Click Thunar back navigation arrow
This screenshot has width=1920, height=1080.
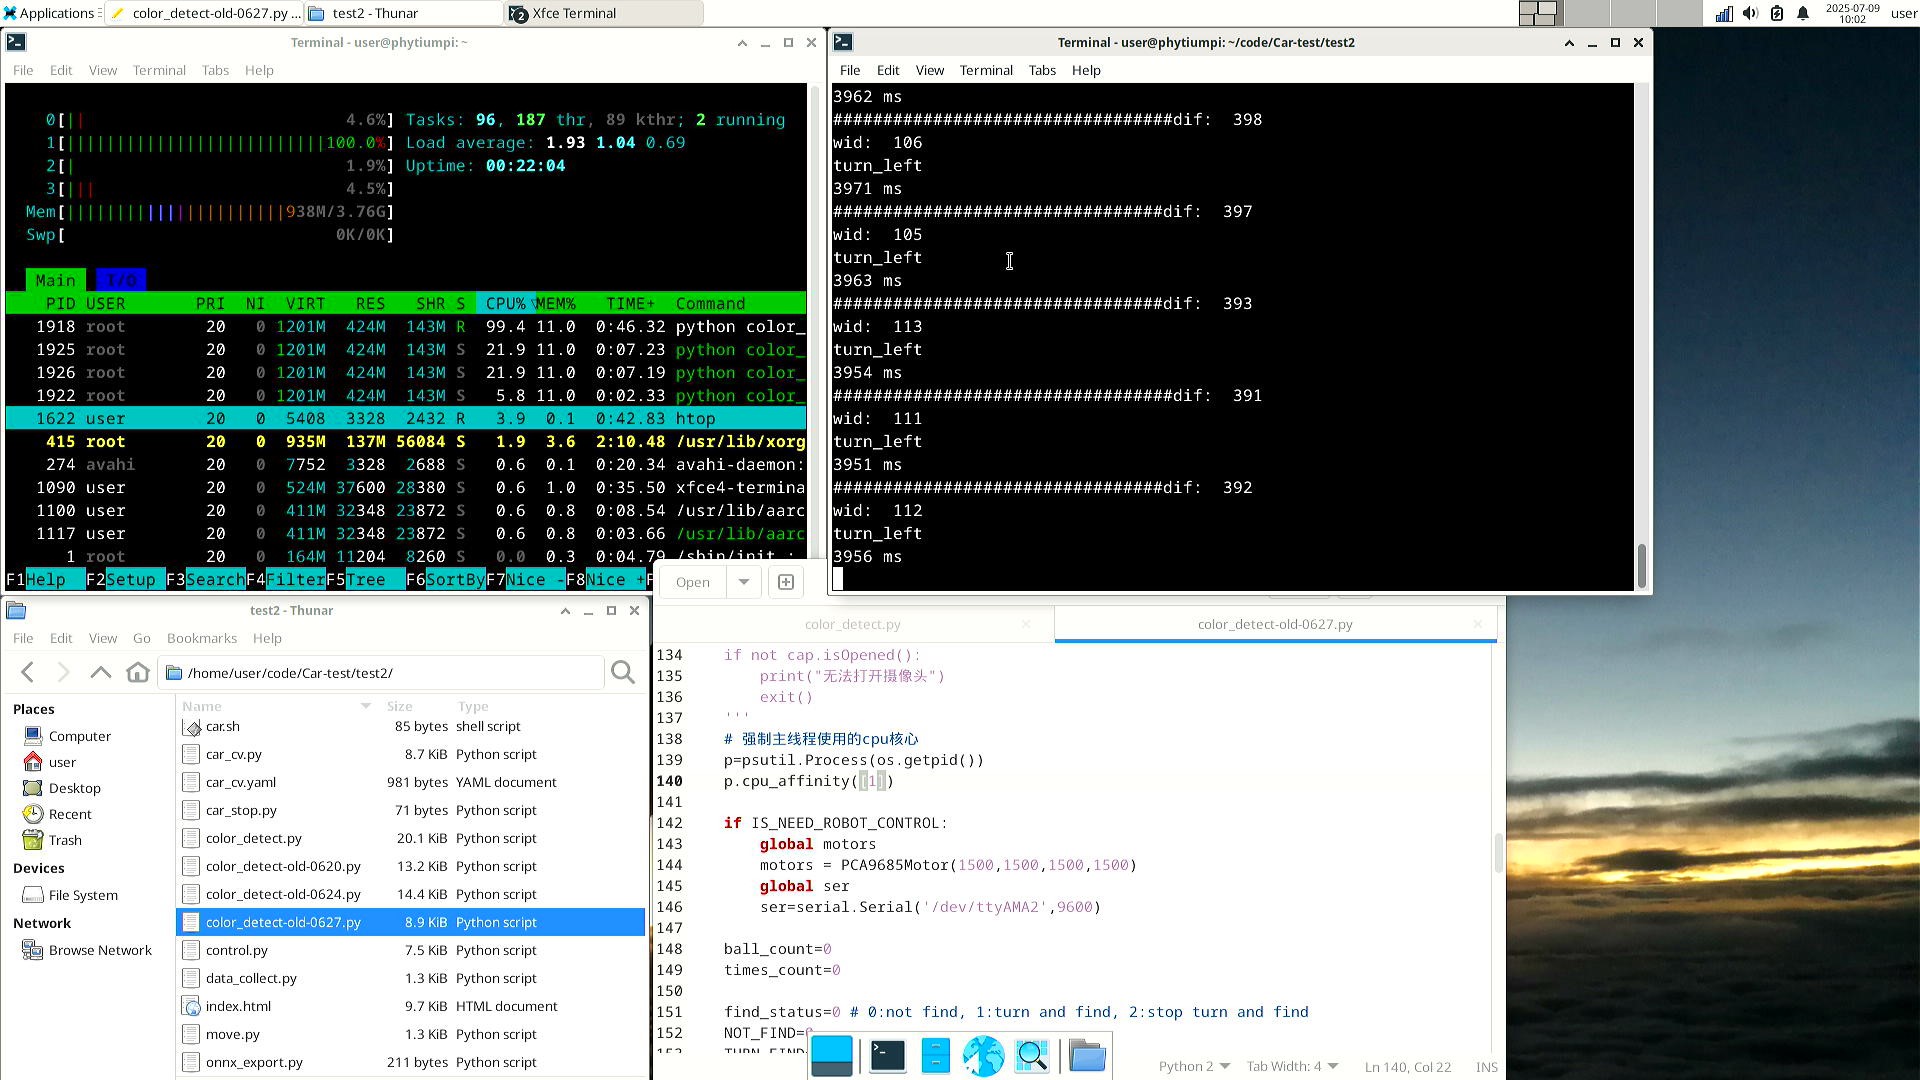[x=27, y=673]
